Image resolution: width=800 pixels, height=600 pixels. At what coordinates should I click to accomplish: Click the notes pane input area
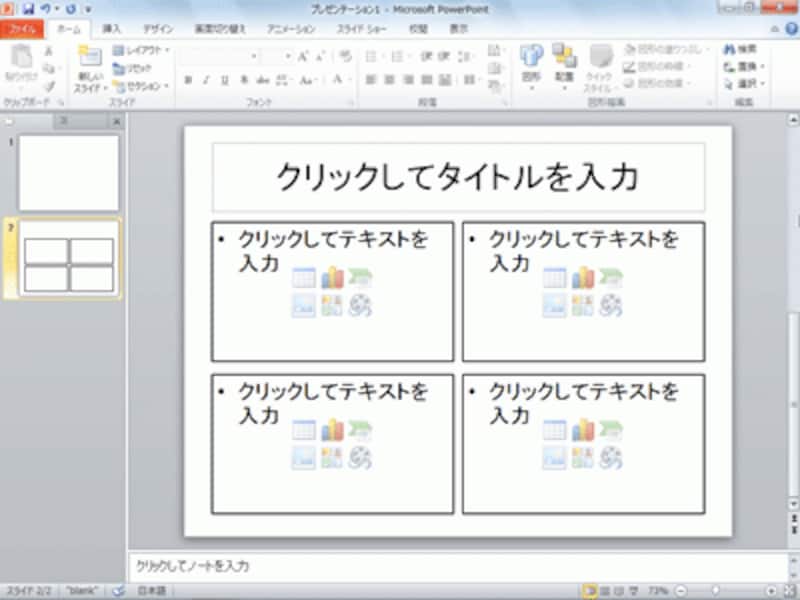tap(458, 566)
